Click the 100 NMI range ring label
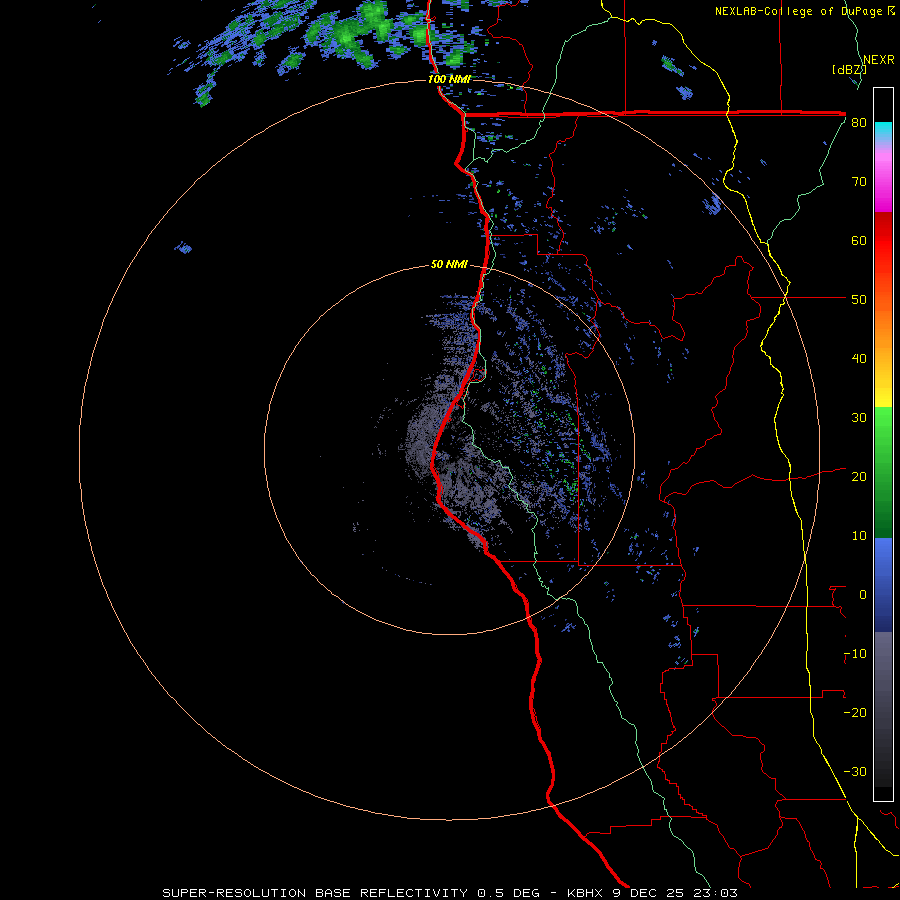The width and height of the screenshot is (900, 900). pyautogui.click(x=449, y=79)
